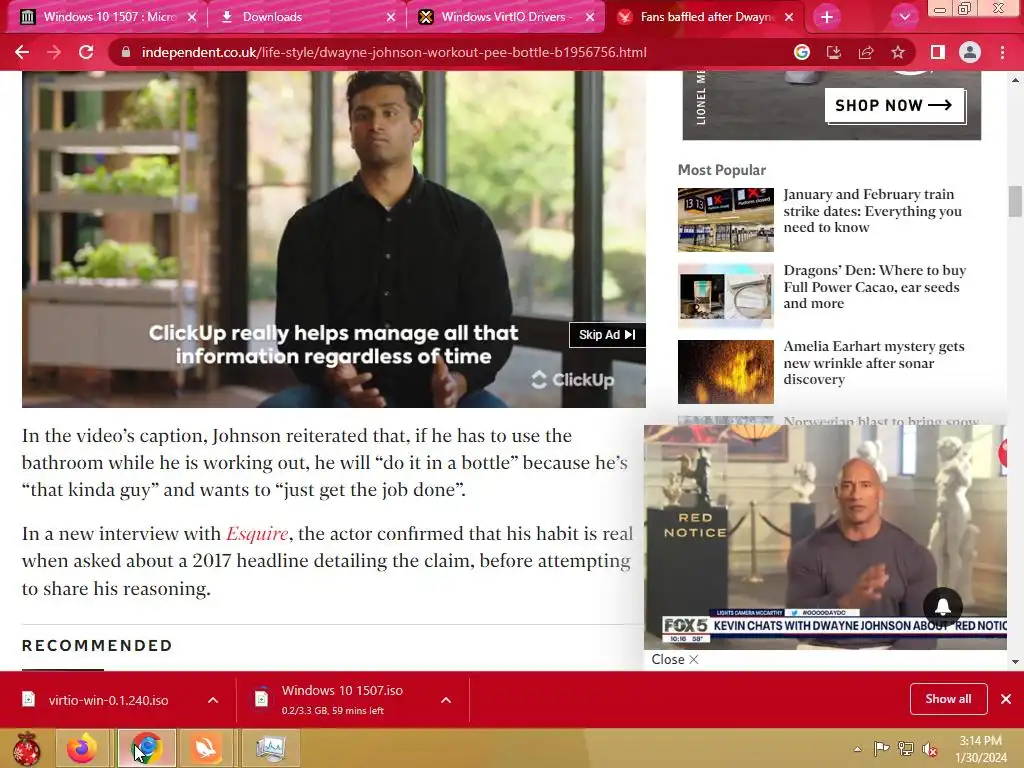Click the train station thumbnail
1024x768 pixels.
(726, 219)
